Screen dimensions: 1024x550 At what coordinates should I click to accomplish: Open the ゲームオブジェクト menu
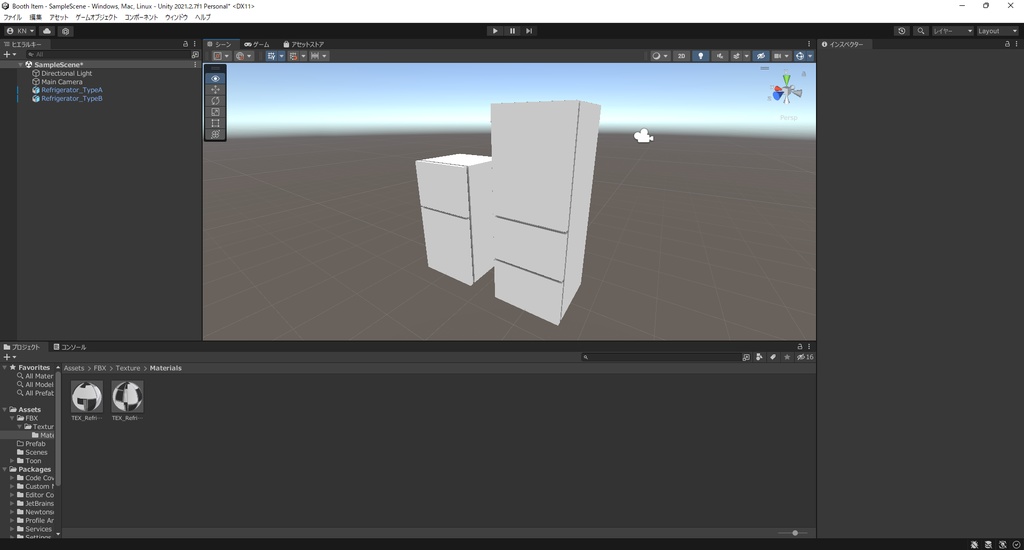click(97, 18)
